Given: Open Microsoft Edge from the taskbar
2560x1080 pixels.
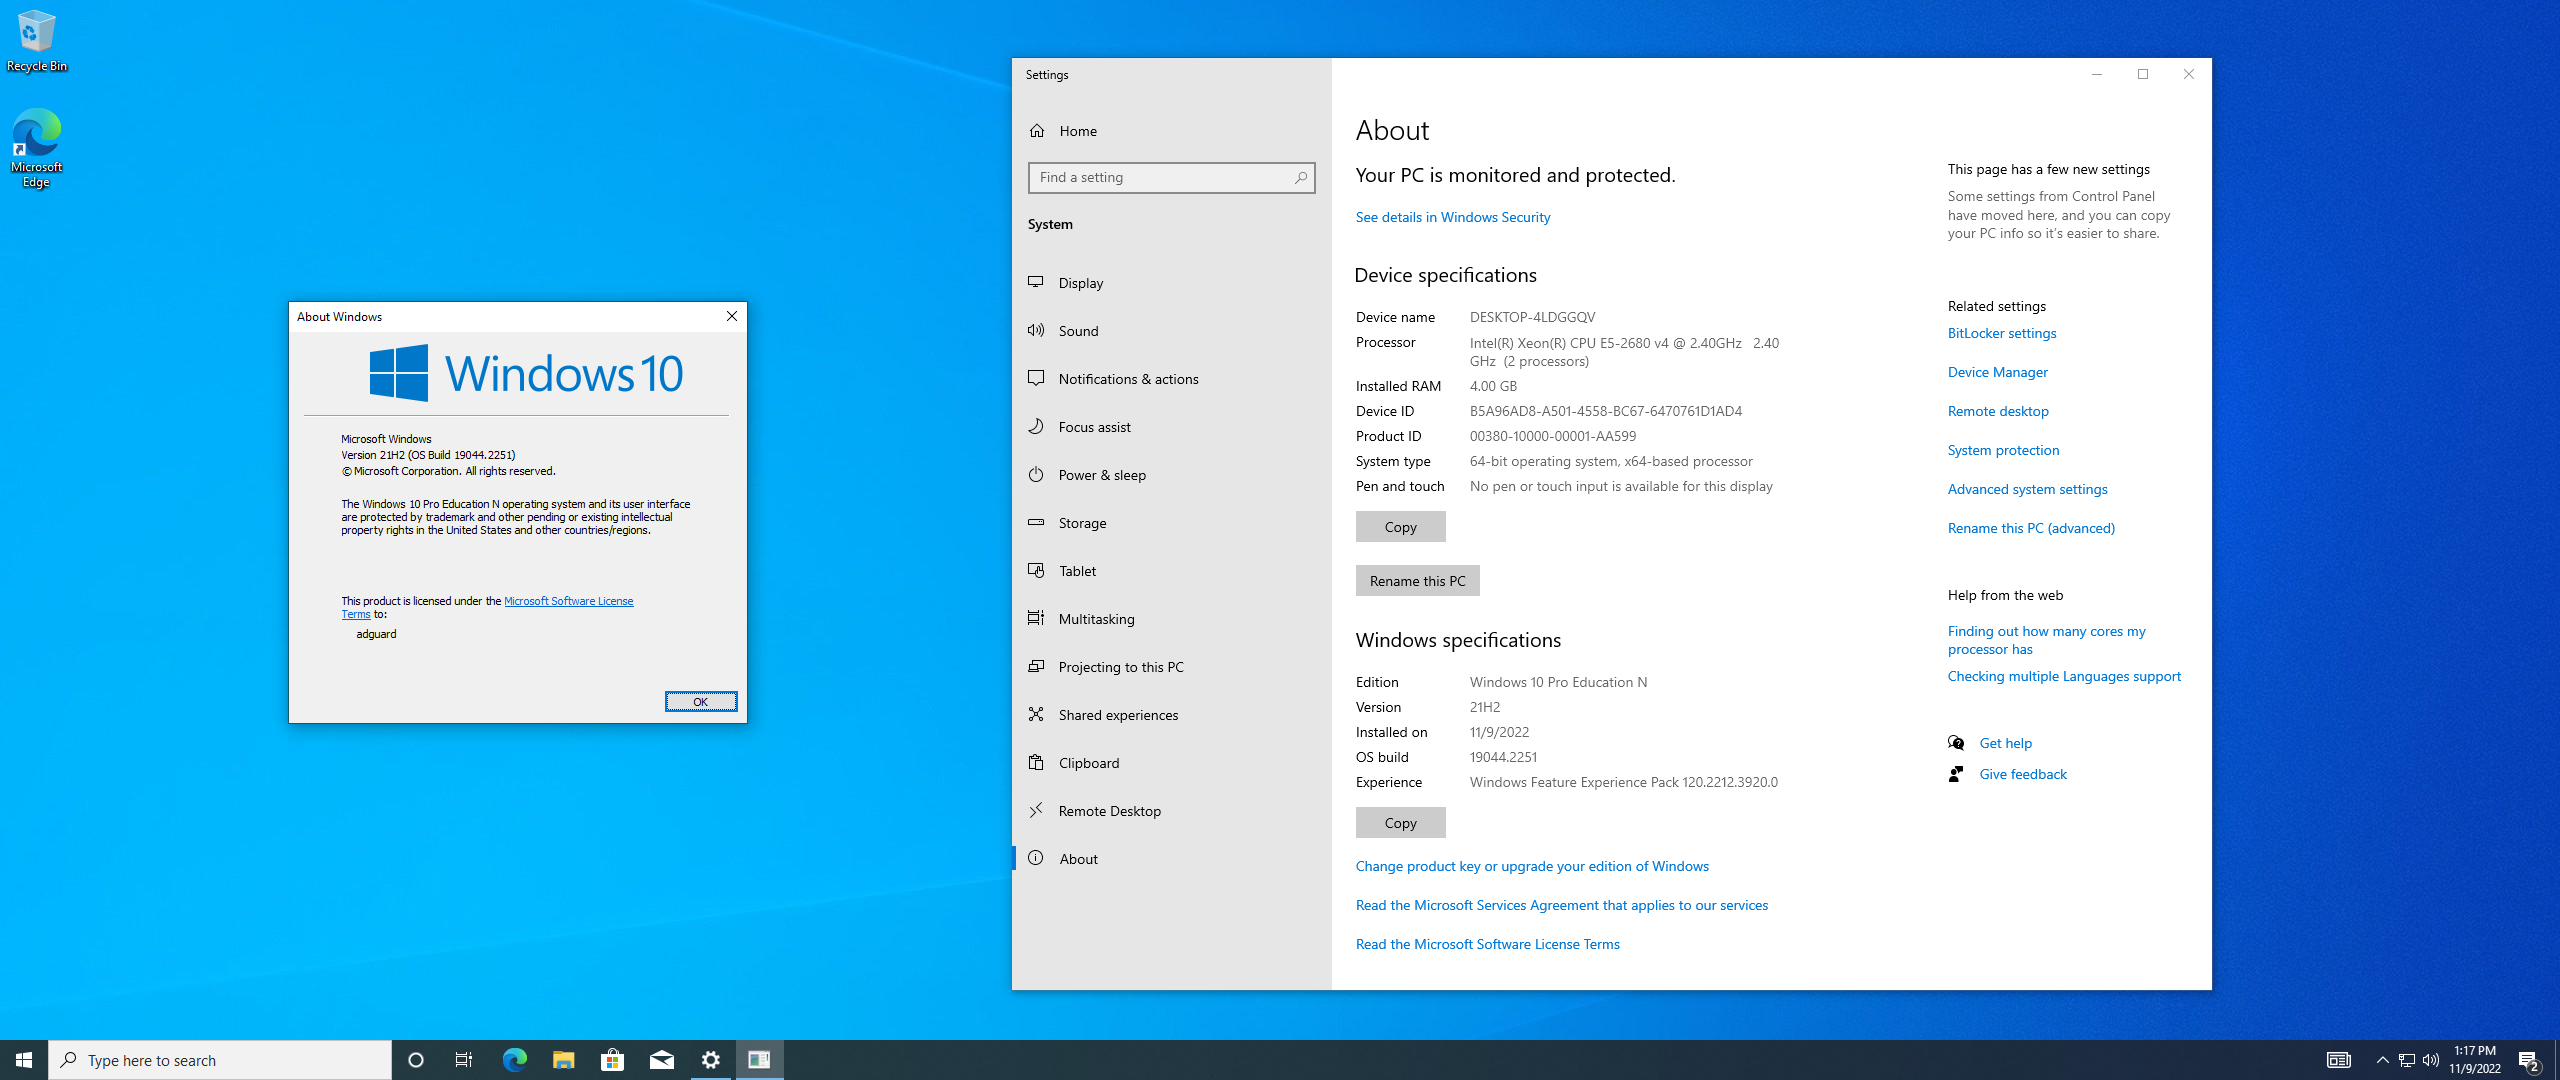Looking at the screenshot, I should point(514,1060).
